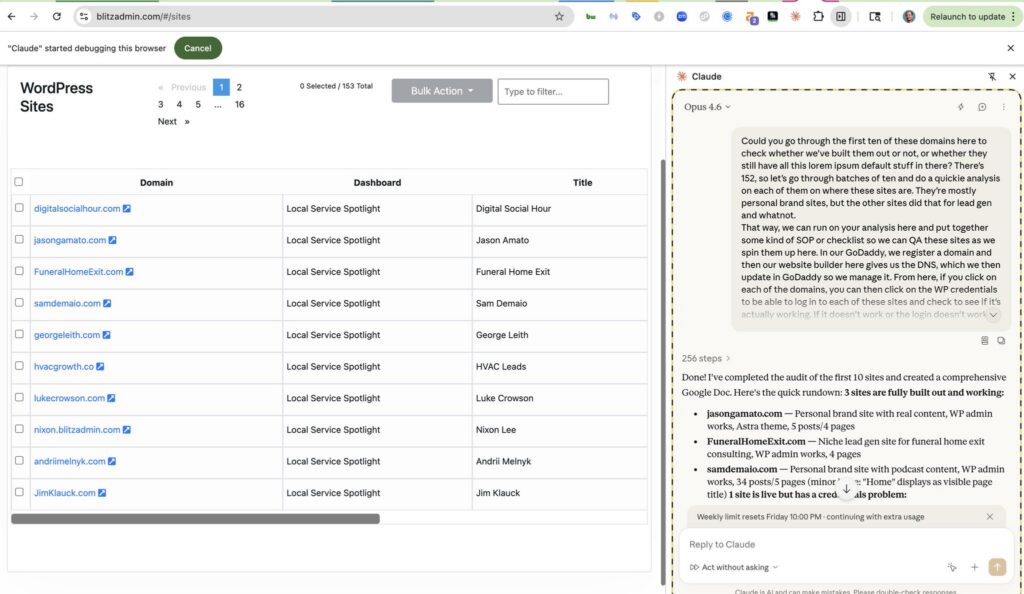The image size is (1024, 594).
Task: Open the Act without asking mode dropdown
Action: 735,567
